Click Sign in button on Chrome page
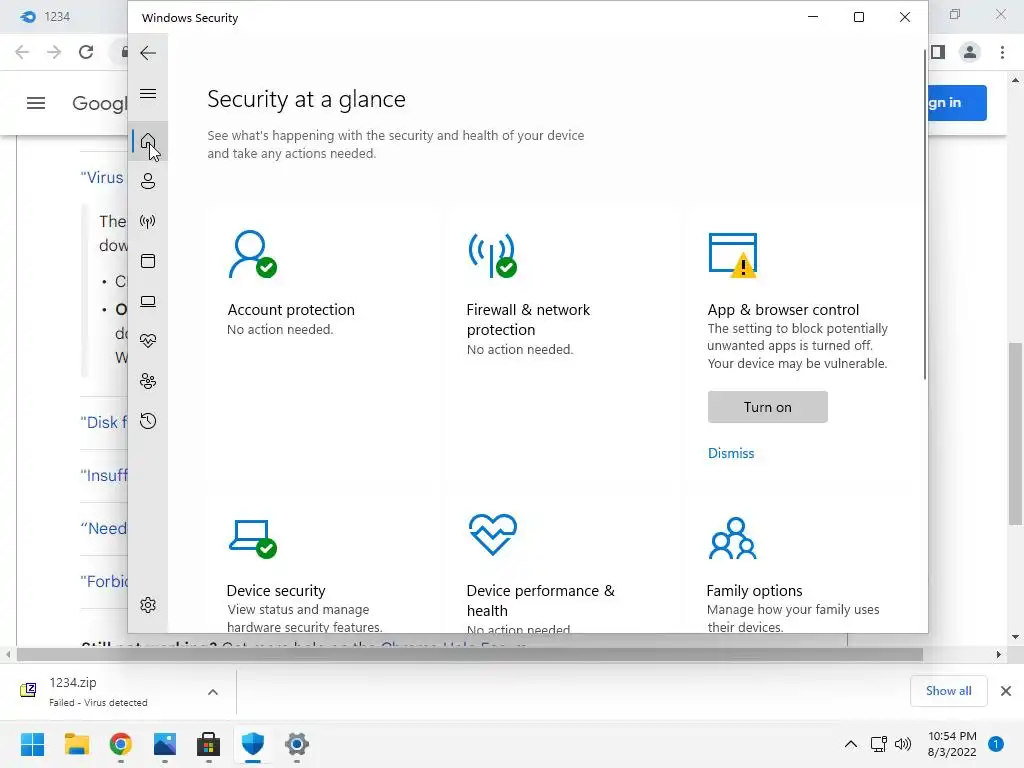 click(x=957, y=103)
